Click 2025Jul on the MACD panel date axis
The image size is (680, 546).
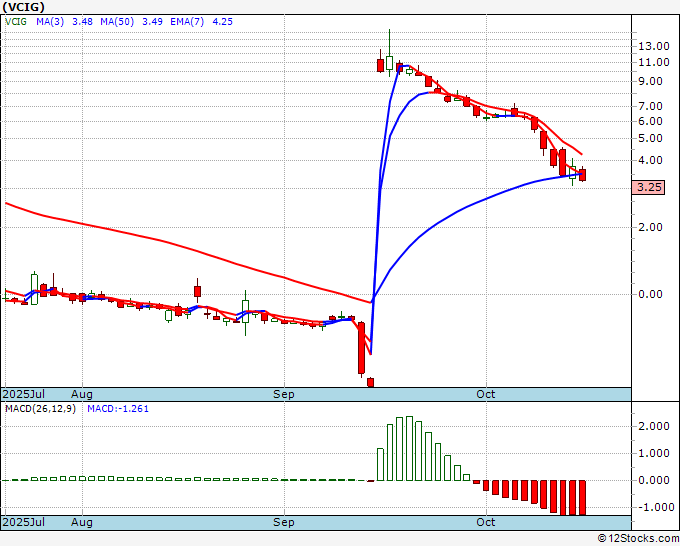tap(24, 522)
